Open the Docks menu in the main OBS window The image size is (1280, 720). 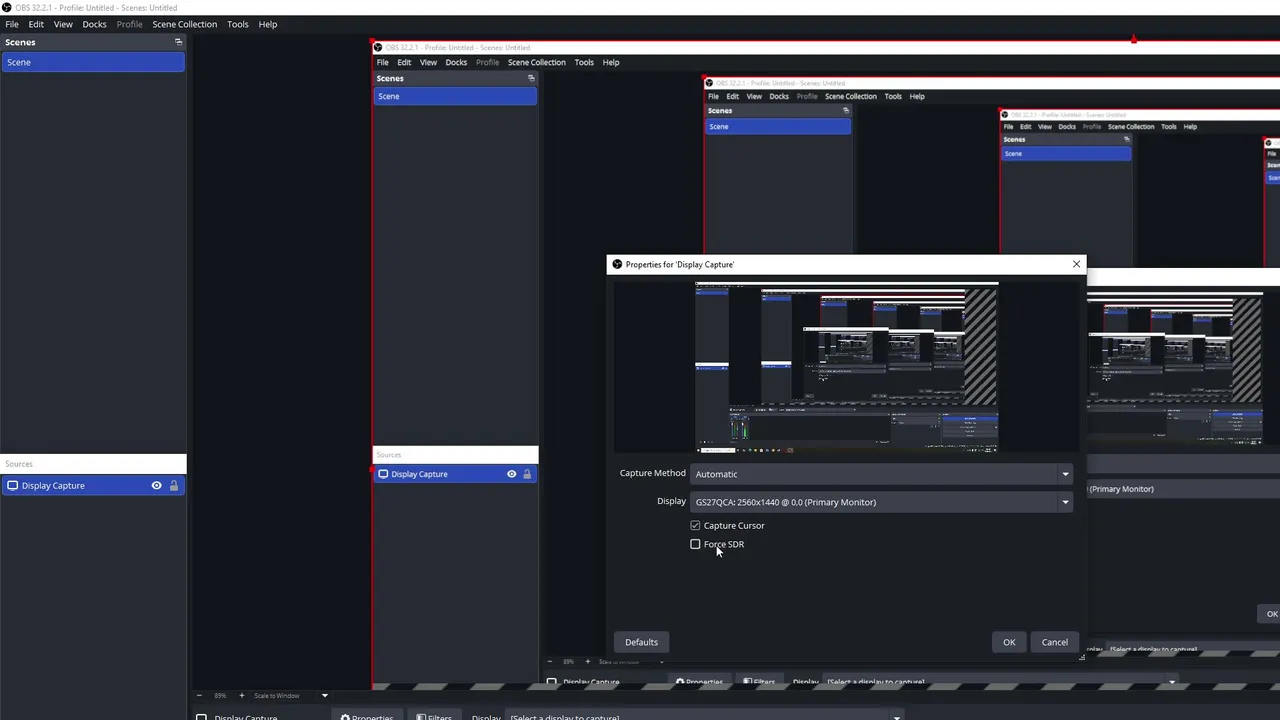coord(94,24)
